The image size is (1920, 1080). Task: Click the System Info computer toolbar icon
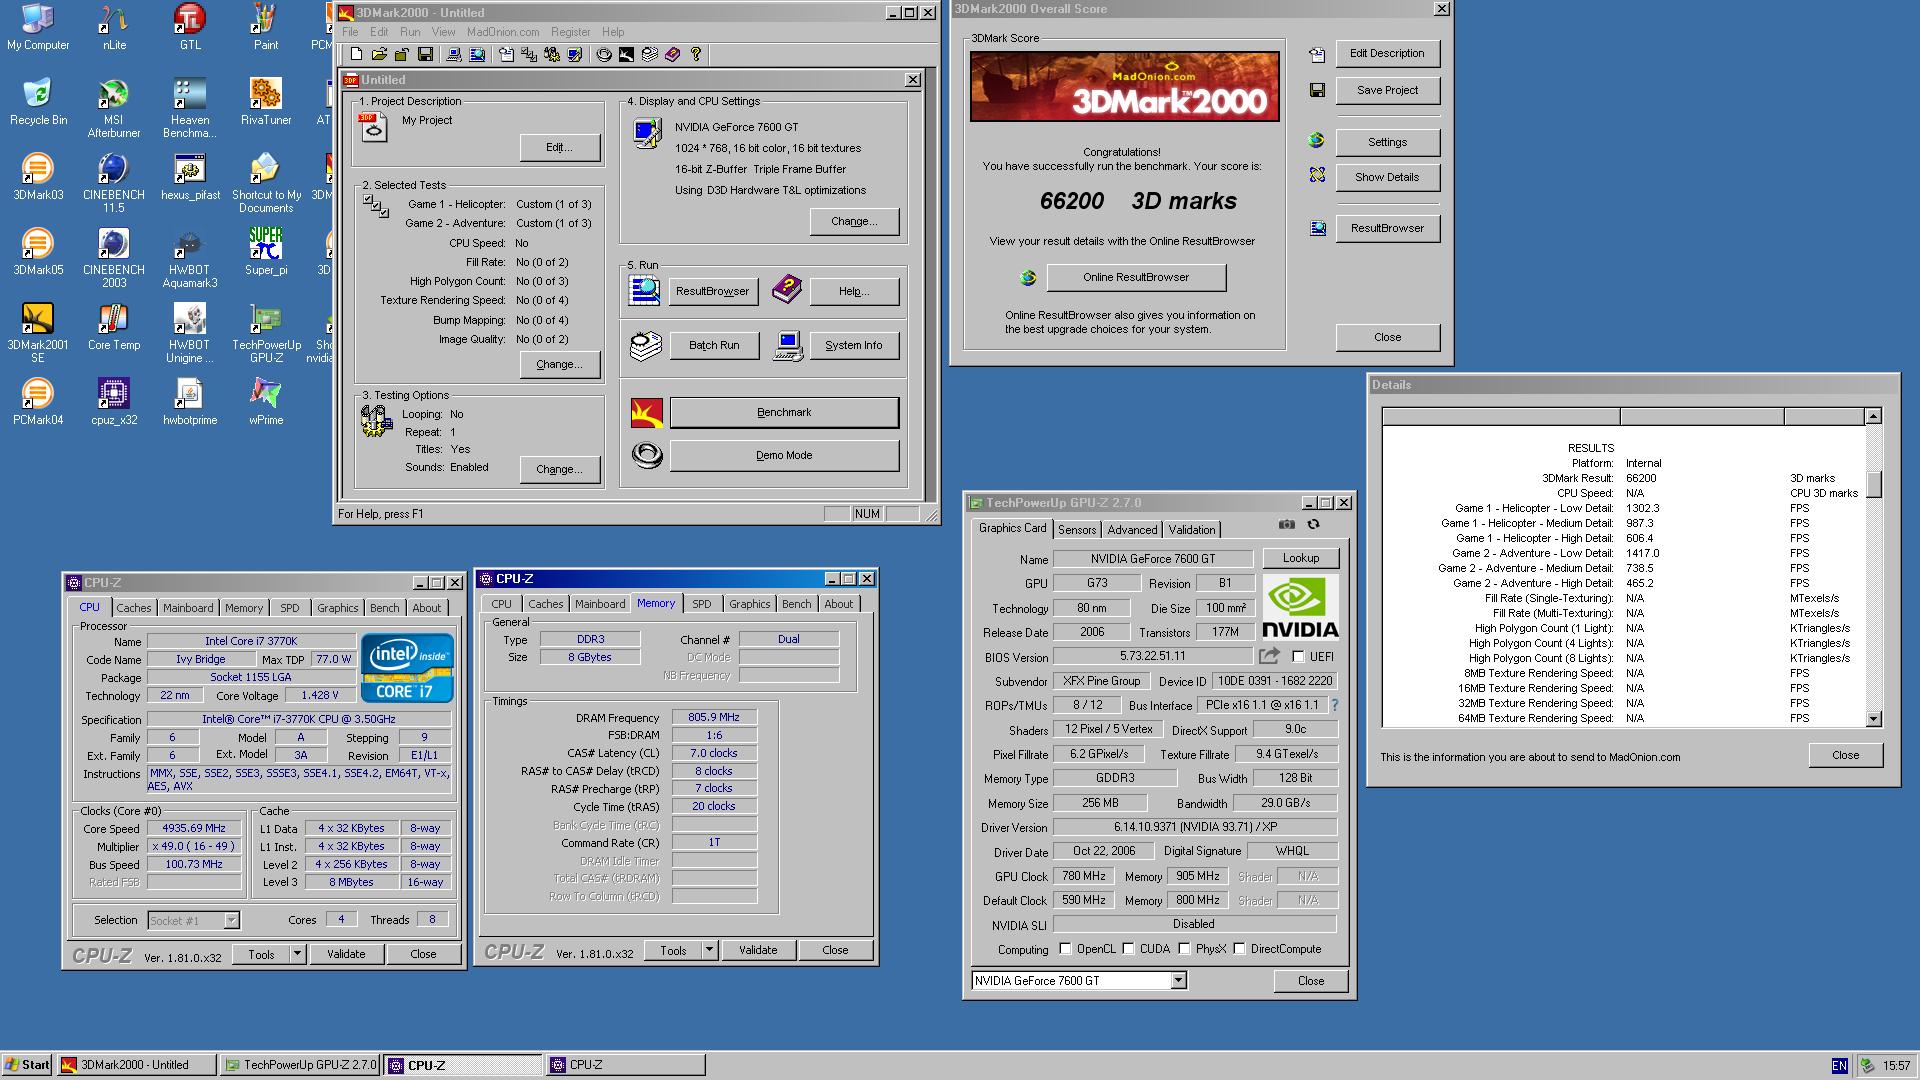(454, 54)
